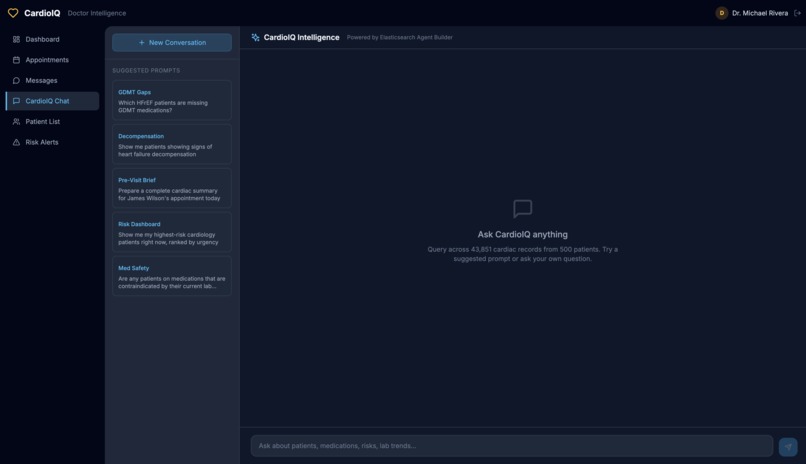The width and height of the screenshot is (806, 464).
Task: Focus the Ask about patients input field
Action: (x=511, y=446)
